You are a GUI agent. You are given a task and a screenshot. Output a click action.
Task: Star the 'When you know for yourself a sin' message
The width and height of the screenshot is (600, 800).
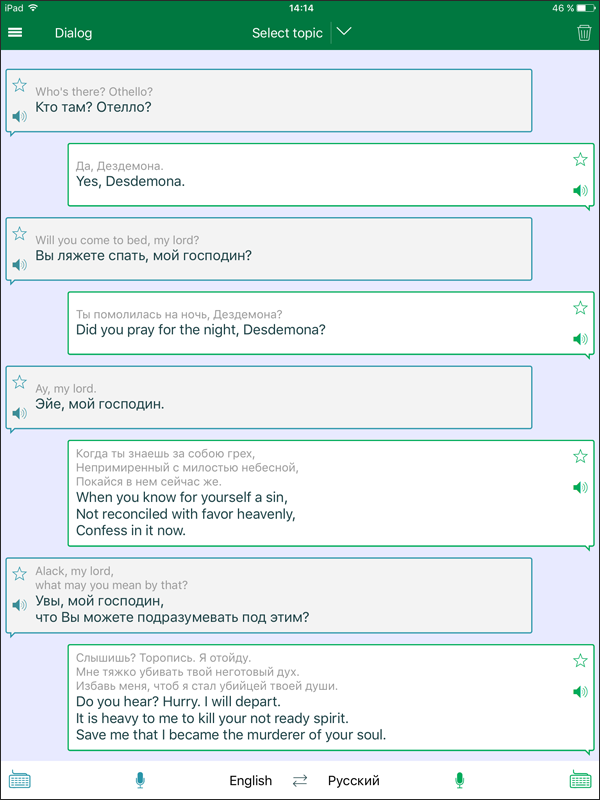point(580,456)
